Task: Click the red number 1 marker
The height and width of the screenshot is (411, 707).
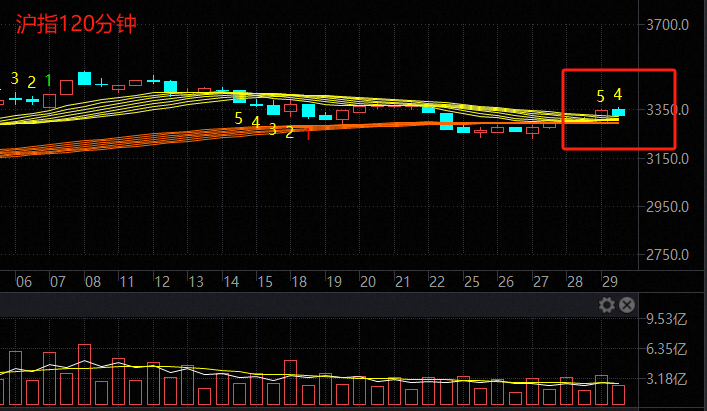Action: click(308, 134)
